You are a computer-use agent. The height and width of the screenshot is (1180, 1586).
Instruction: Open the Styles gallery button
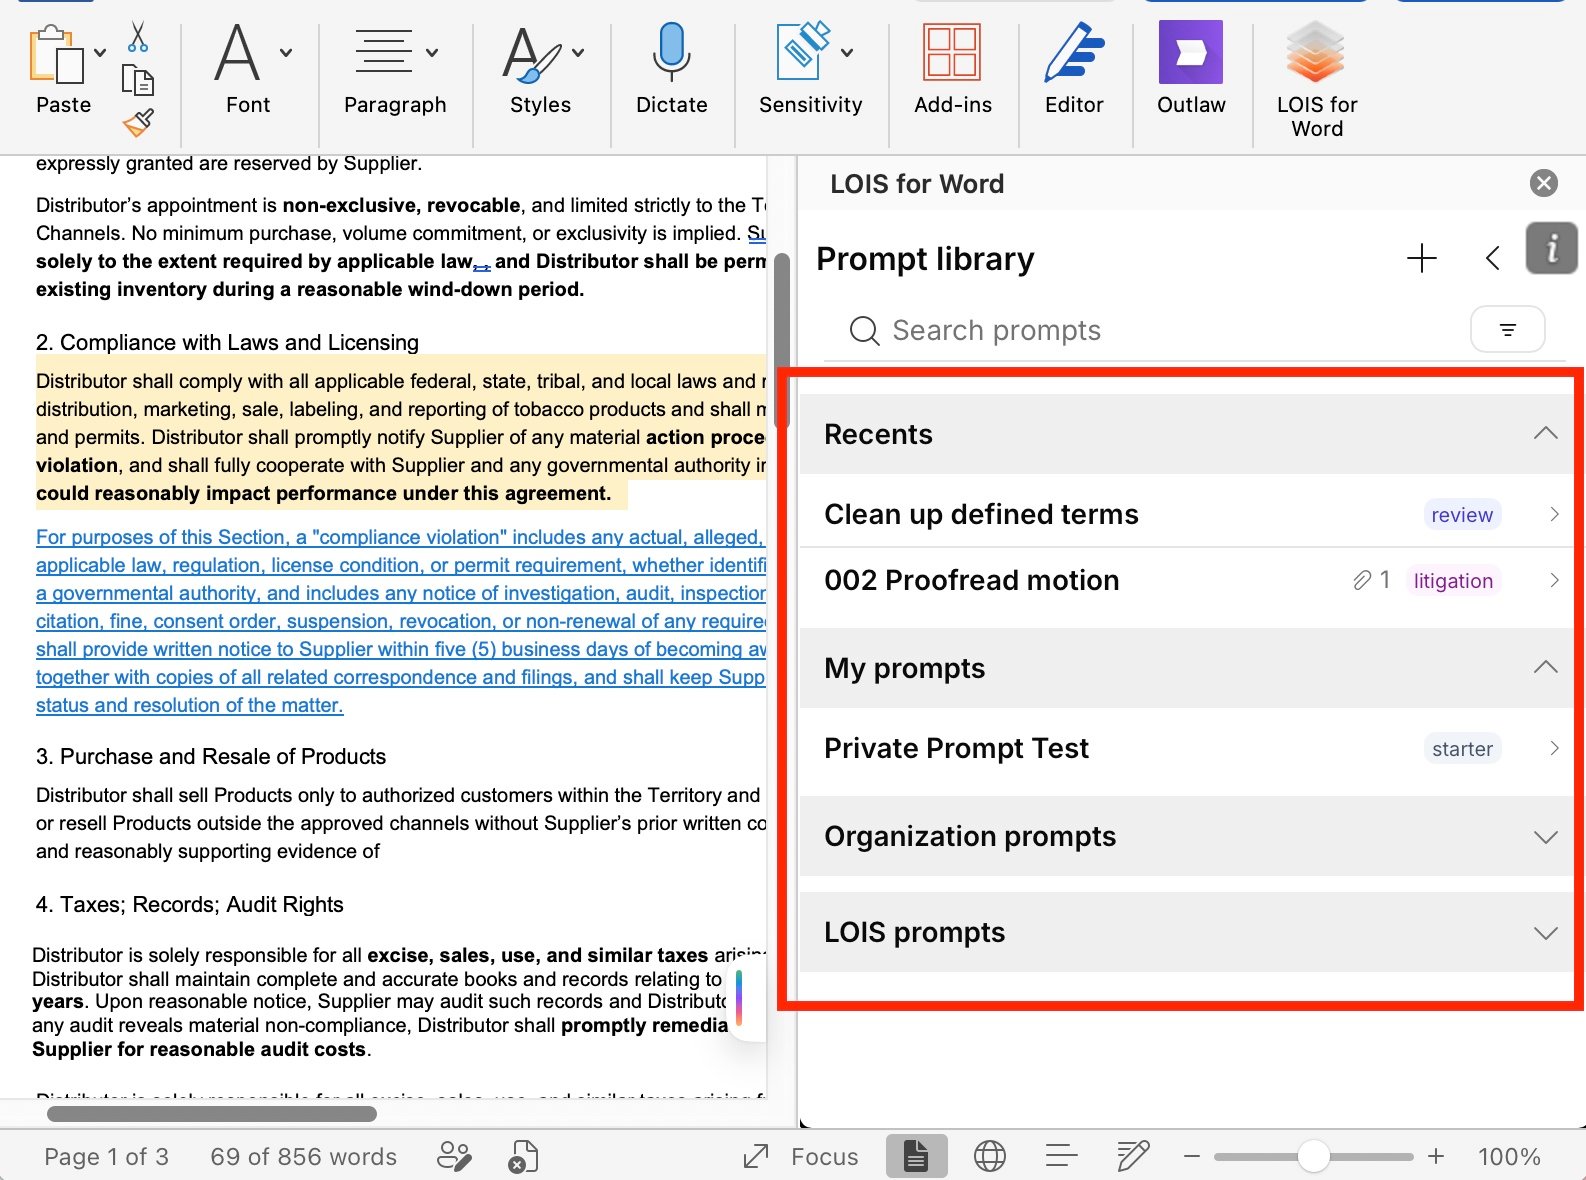[541, 70]
